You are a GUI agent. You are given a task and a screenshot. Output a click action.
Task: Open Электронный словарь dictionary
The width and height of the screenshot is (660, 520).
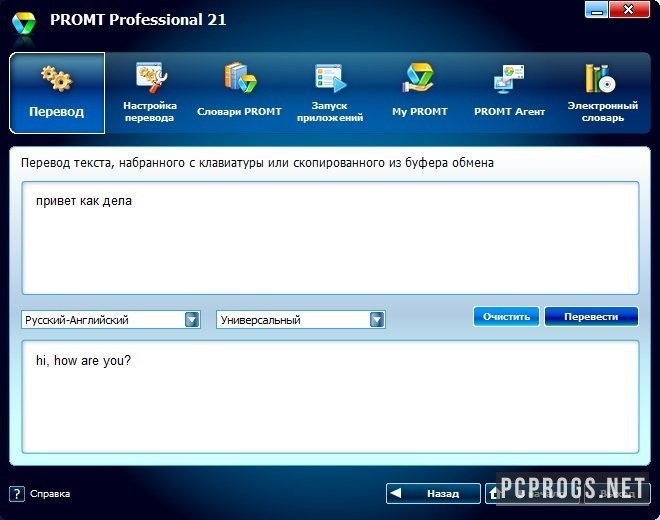pos(603,93)
